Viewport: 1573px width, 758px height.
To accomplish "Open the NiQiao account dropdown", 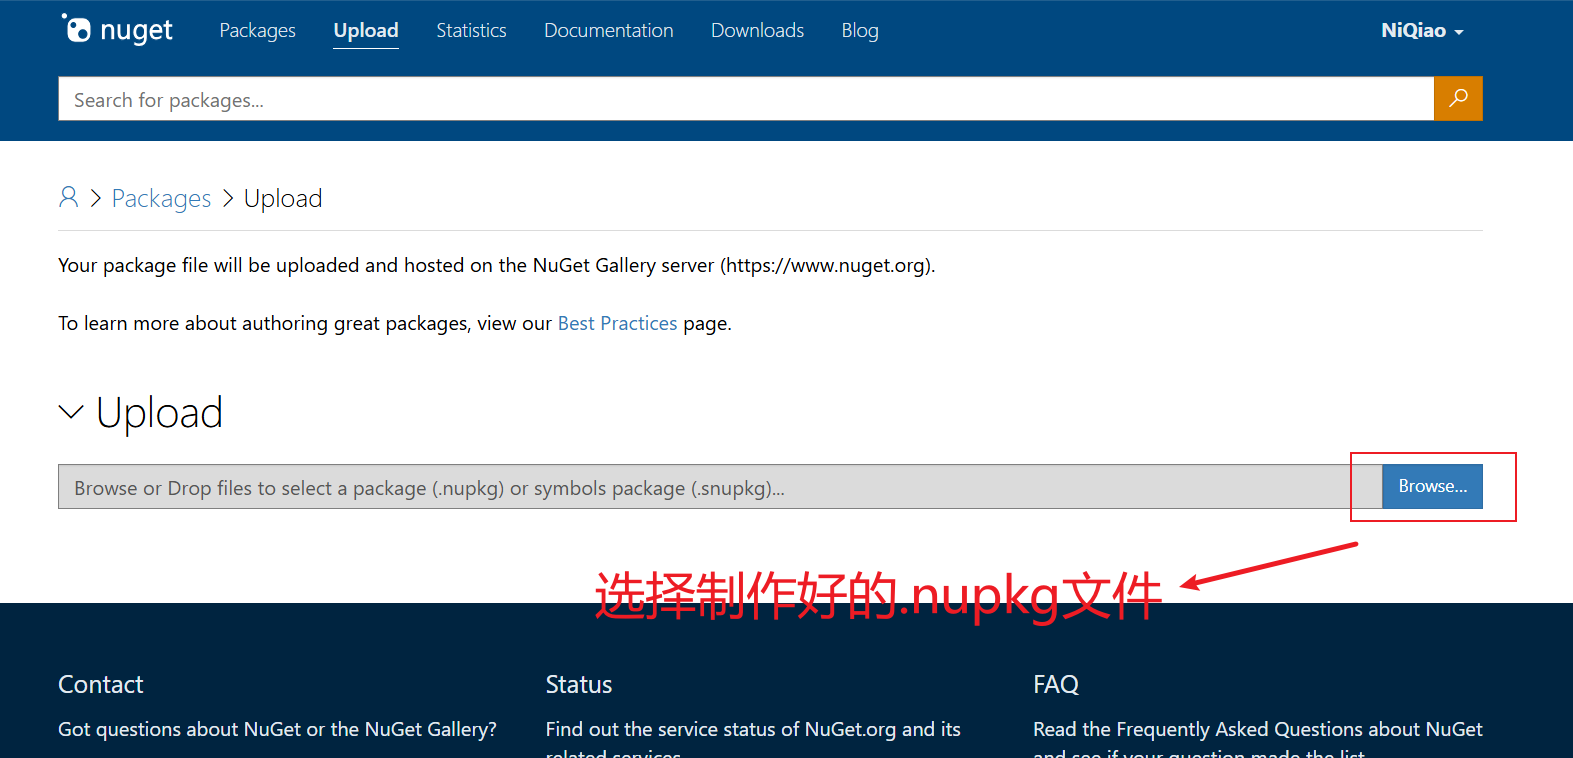I will click(1422, 31).
